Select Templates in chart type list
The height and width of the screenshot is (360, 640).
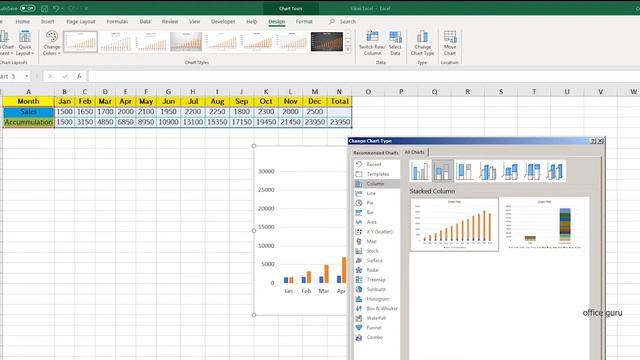[x=377, y=174]
